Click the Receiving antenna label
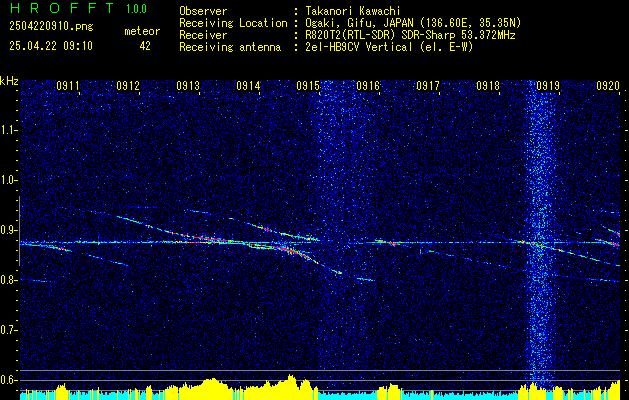 click(x=230, y=47)
